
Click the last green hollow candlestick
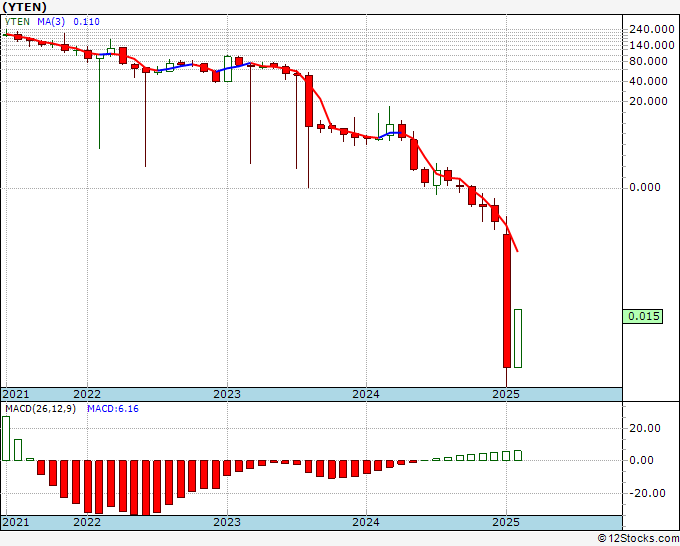(518, 338)
